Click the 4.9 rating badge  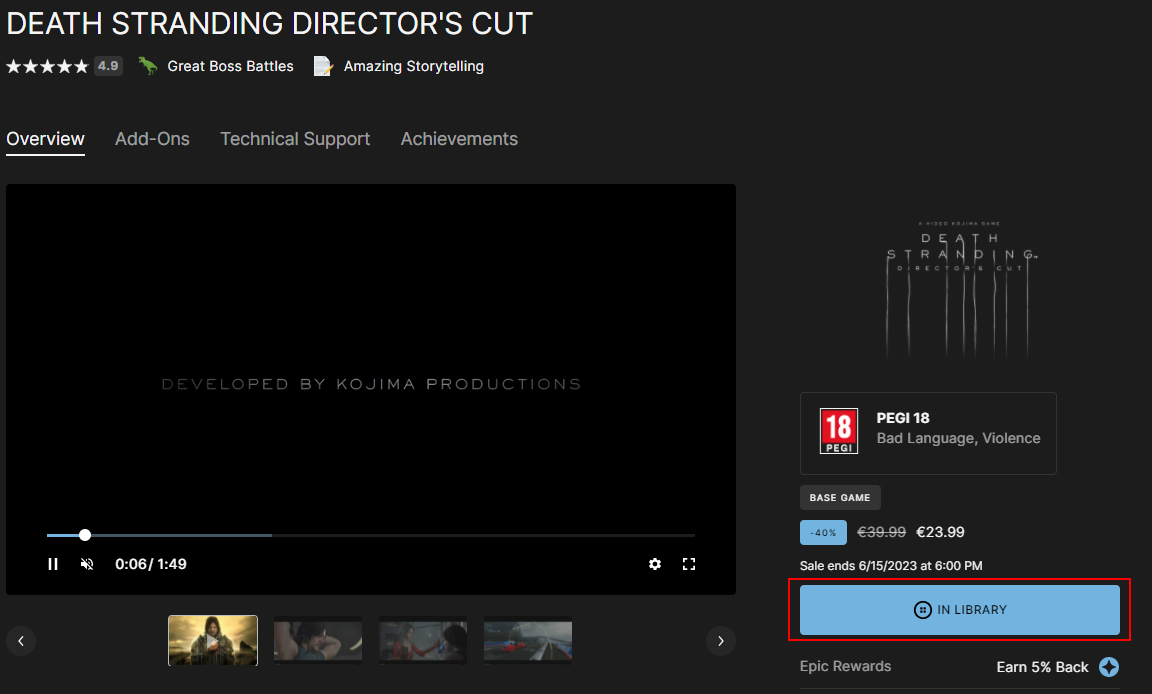108,66
